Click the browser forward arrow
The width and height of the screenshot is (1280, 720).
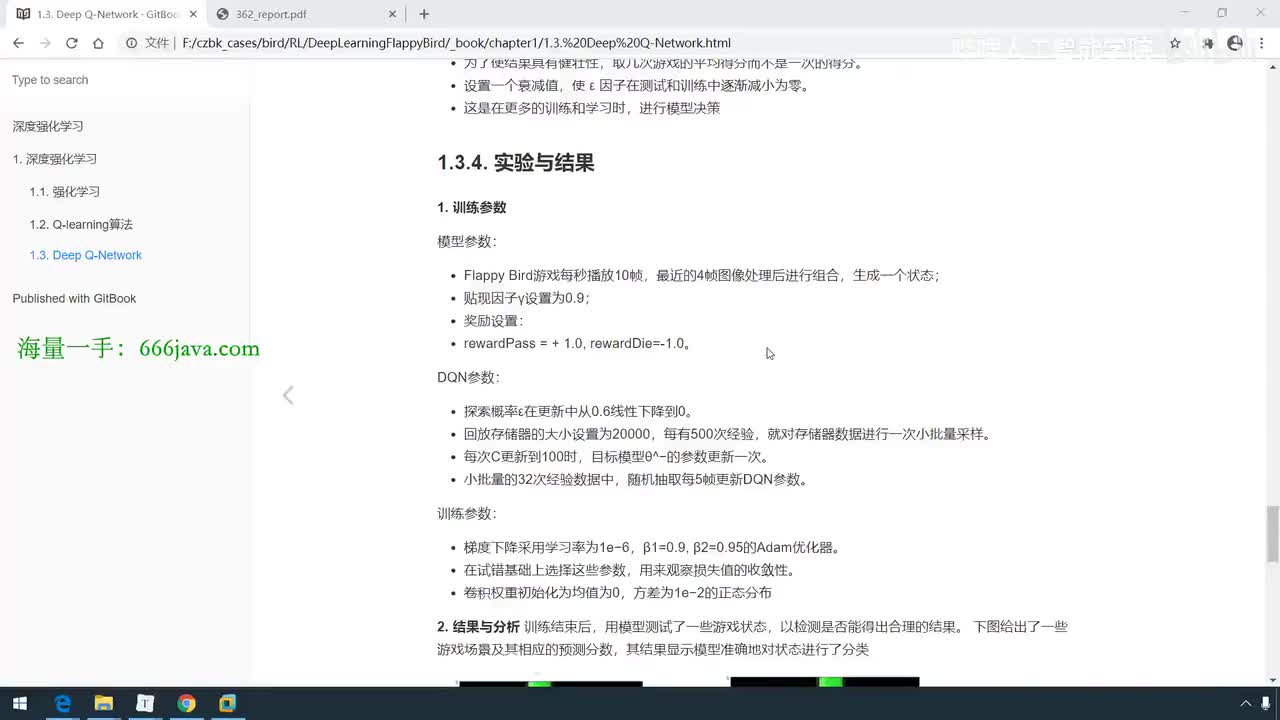point(45,43)
